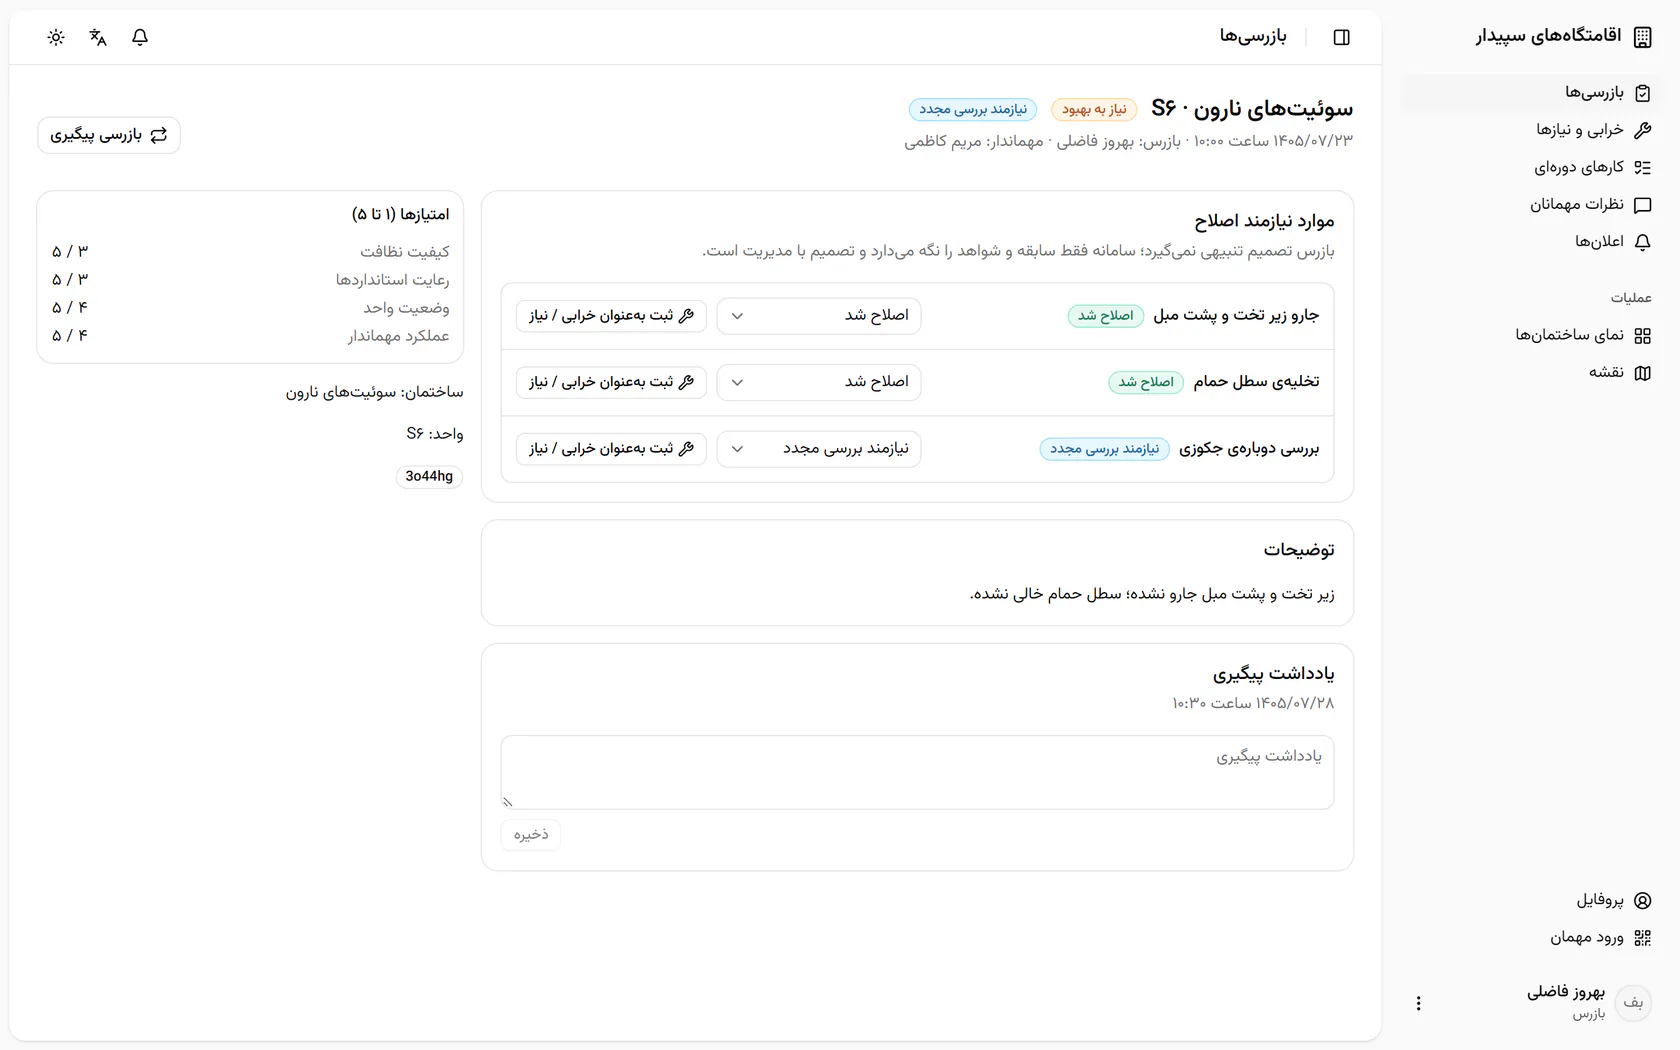Viewport: 1680px width, 1050px height.
Task: Toggle the light/dark theme sun icon
Action: 56,37
